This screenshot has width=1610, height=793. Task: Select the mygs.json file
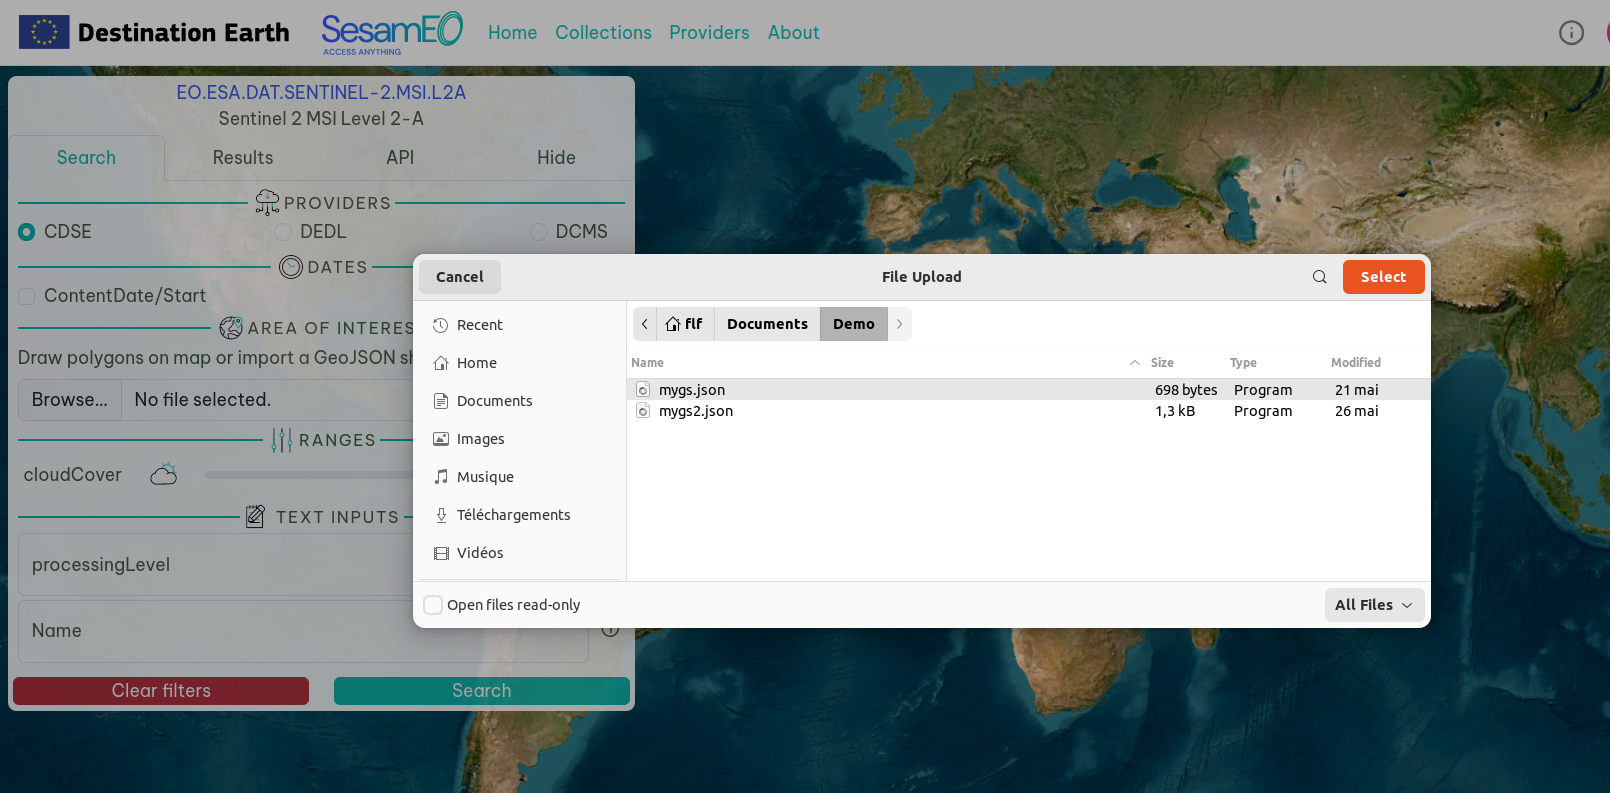click(1028, 390)
